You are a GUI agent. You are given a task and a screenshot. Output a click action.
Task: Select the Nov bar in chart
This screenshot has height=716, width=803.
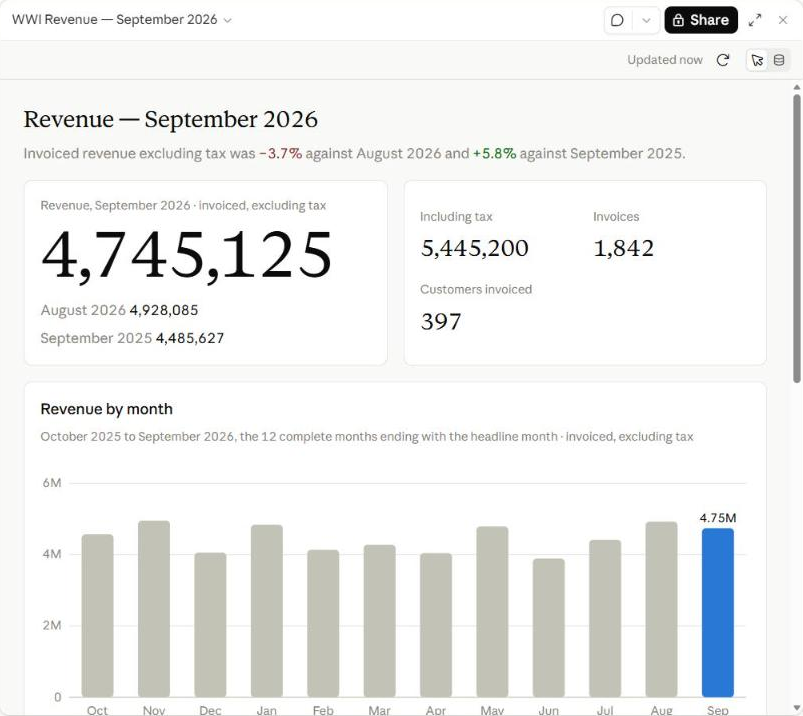click(154, 609)
